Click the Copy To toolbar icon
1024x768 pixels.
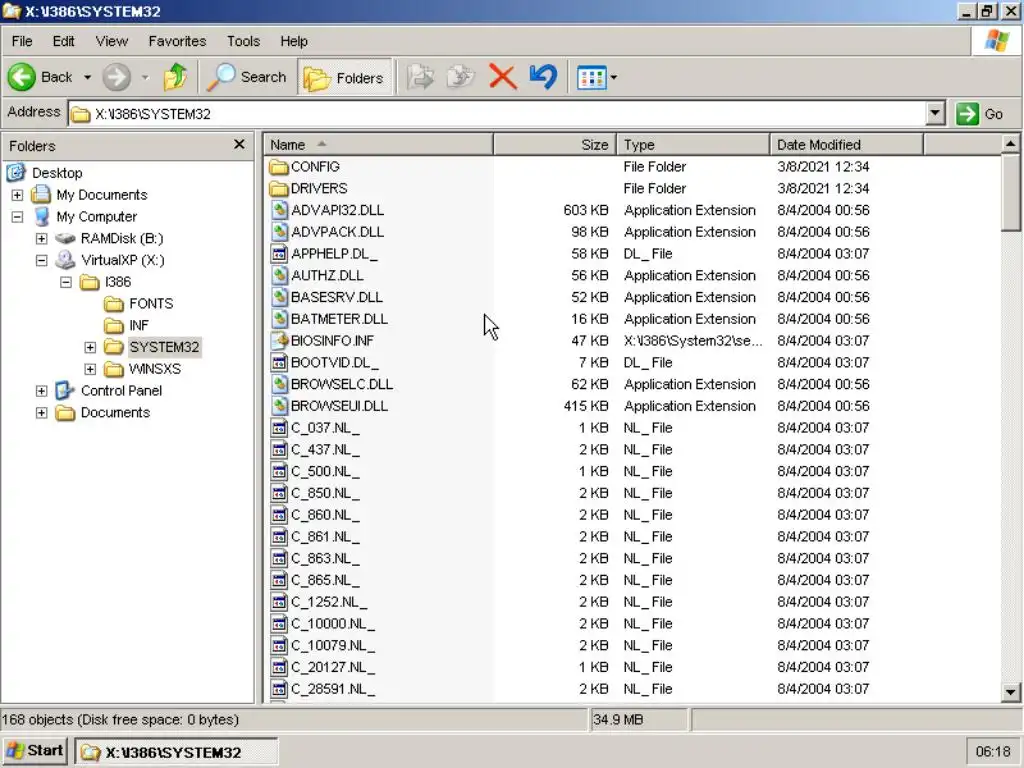(460, 77)
